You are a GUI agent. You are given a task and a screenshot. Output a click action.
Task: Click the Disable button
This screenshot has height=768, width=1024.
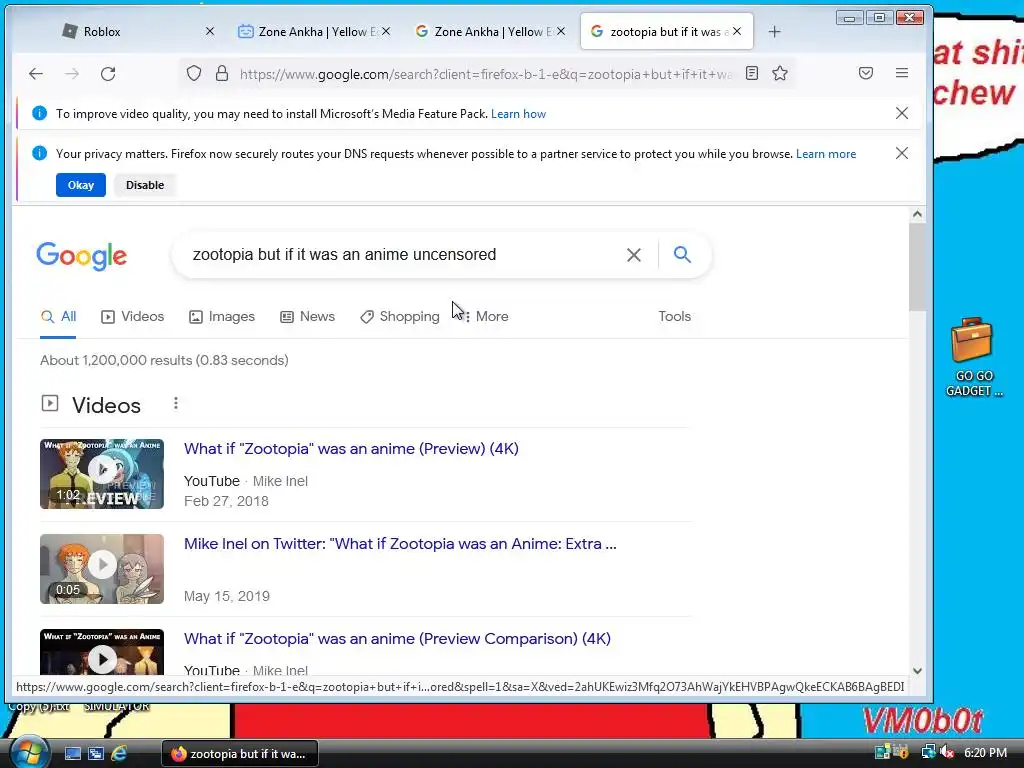coord(145,185)
